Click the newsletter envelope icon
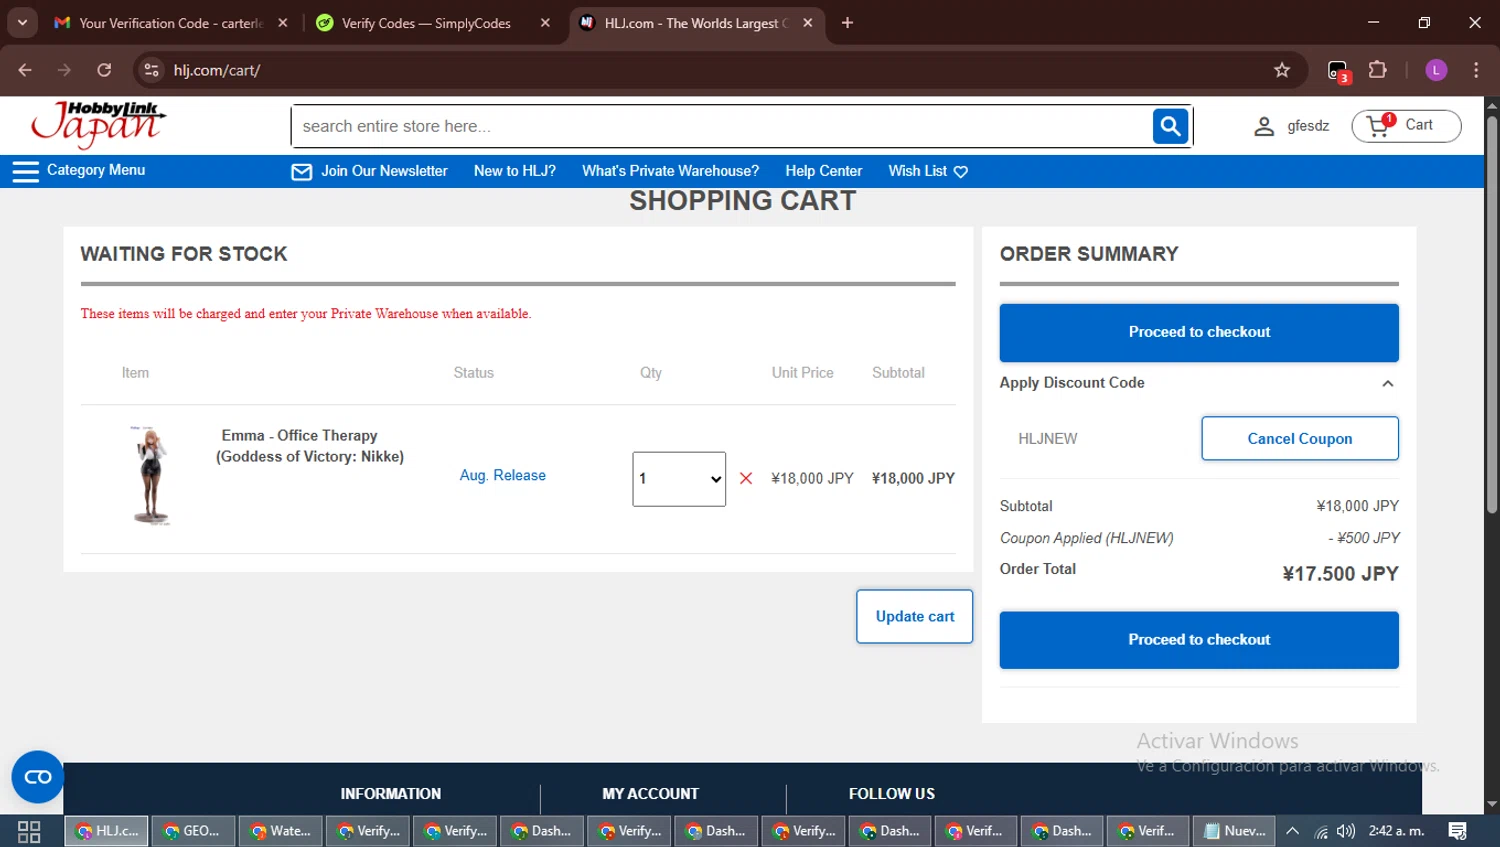The height and width of the screenshot is (847, 1500). pos(301,172)
